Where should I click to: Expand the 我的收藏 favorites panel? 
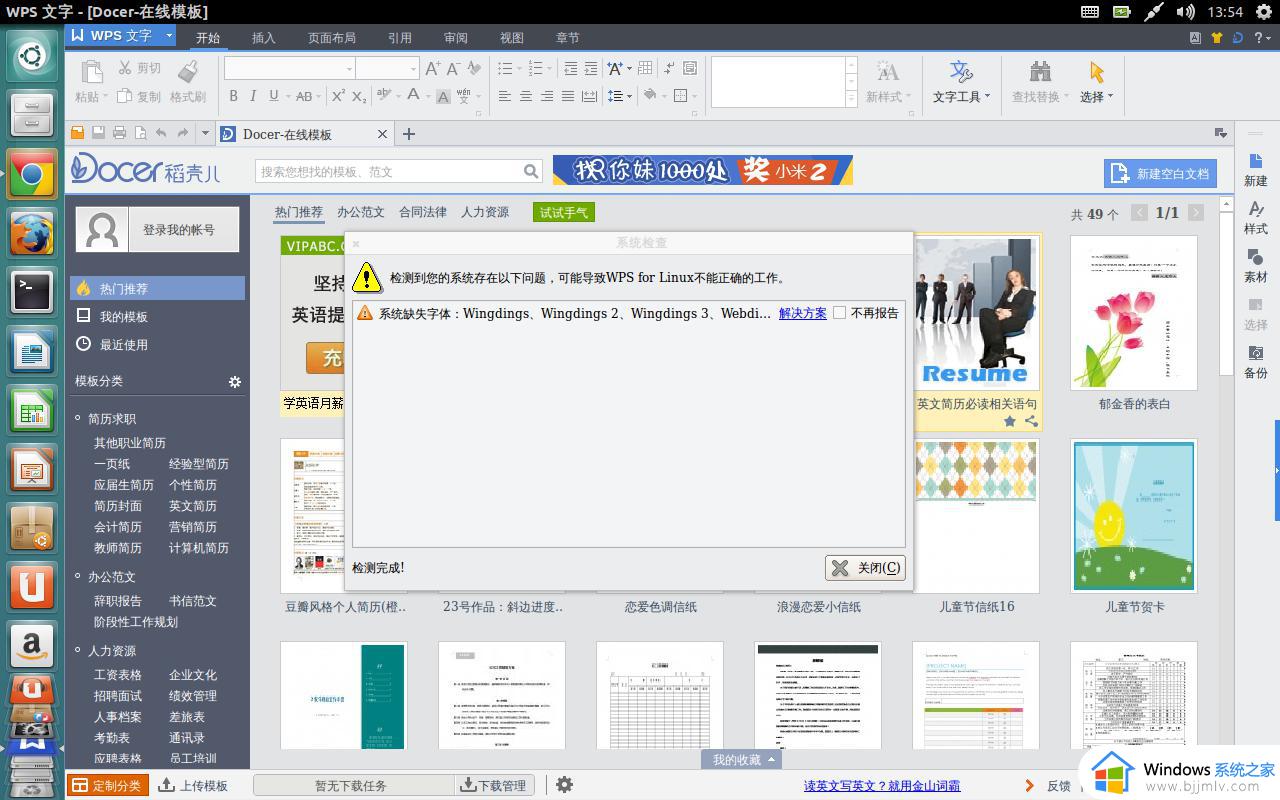tap(741, 760)
